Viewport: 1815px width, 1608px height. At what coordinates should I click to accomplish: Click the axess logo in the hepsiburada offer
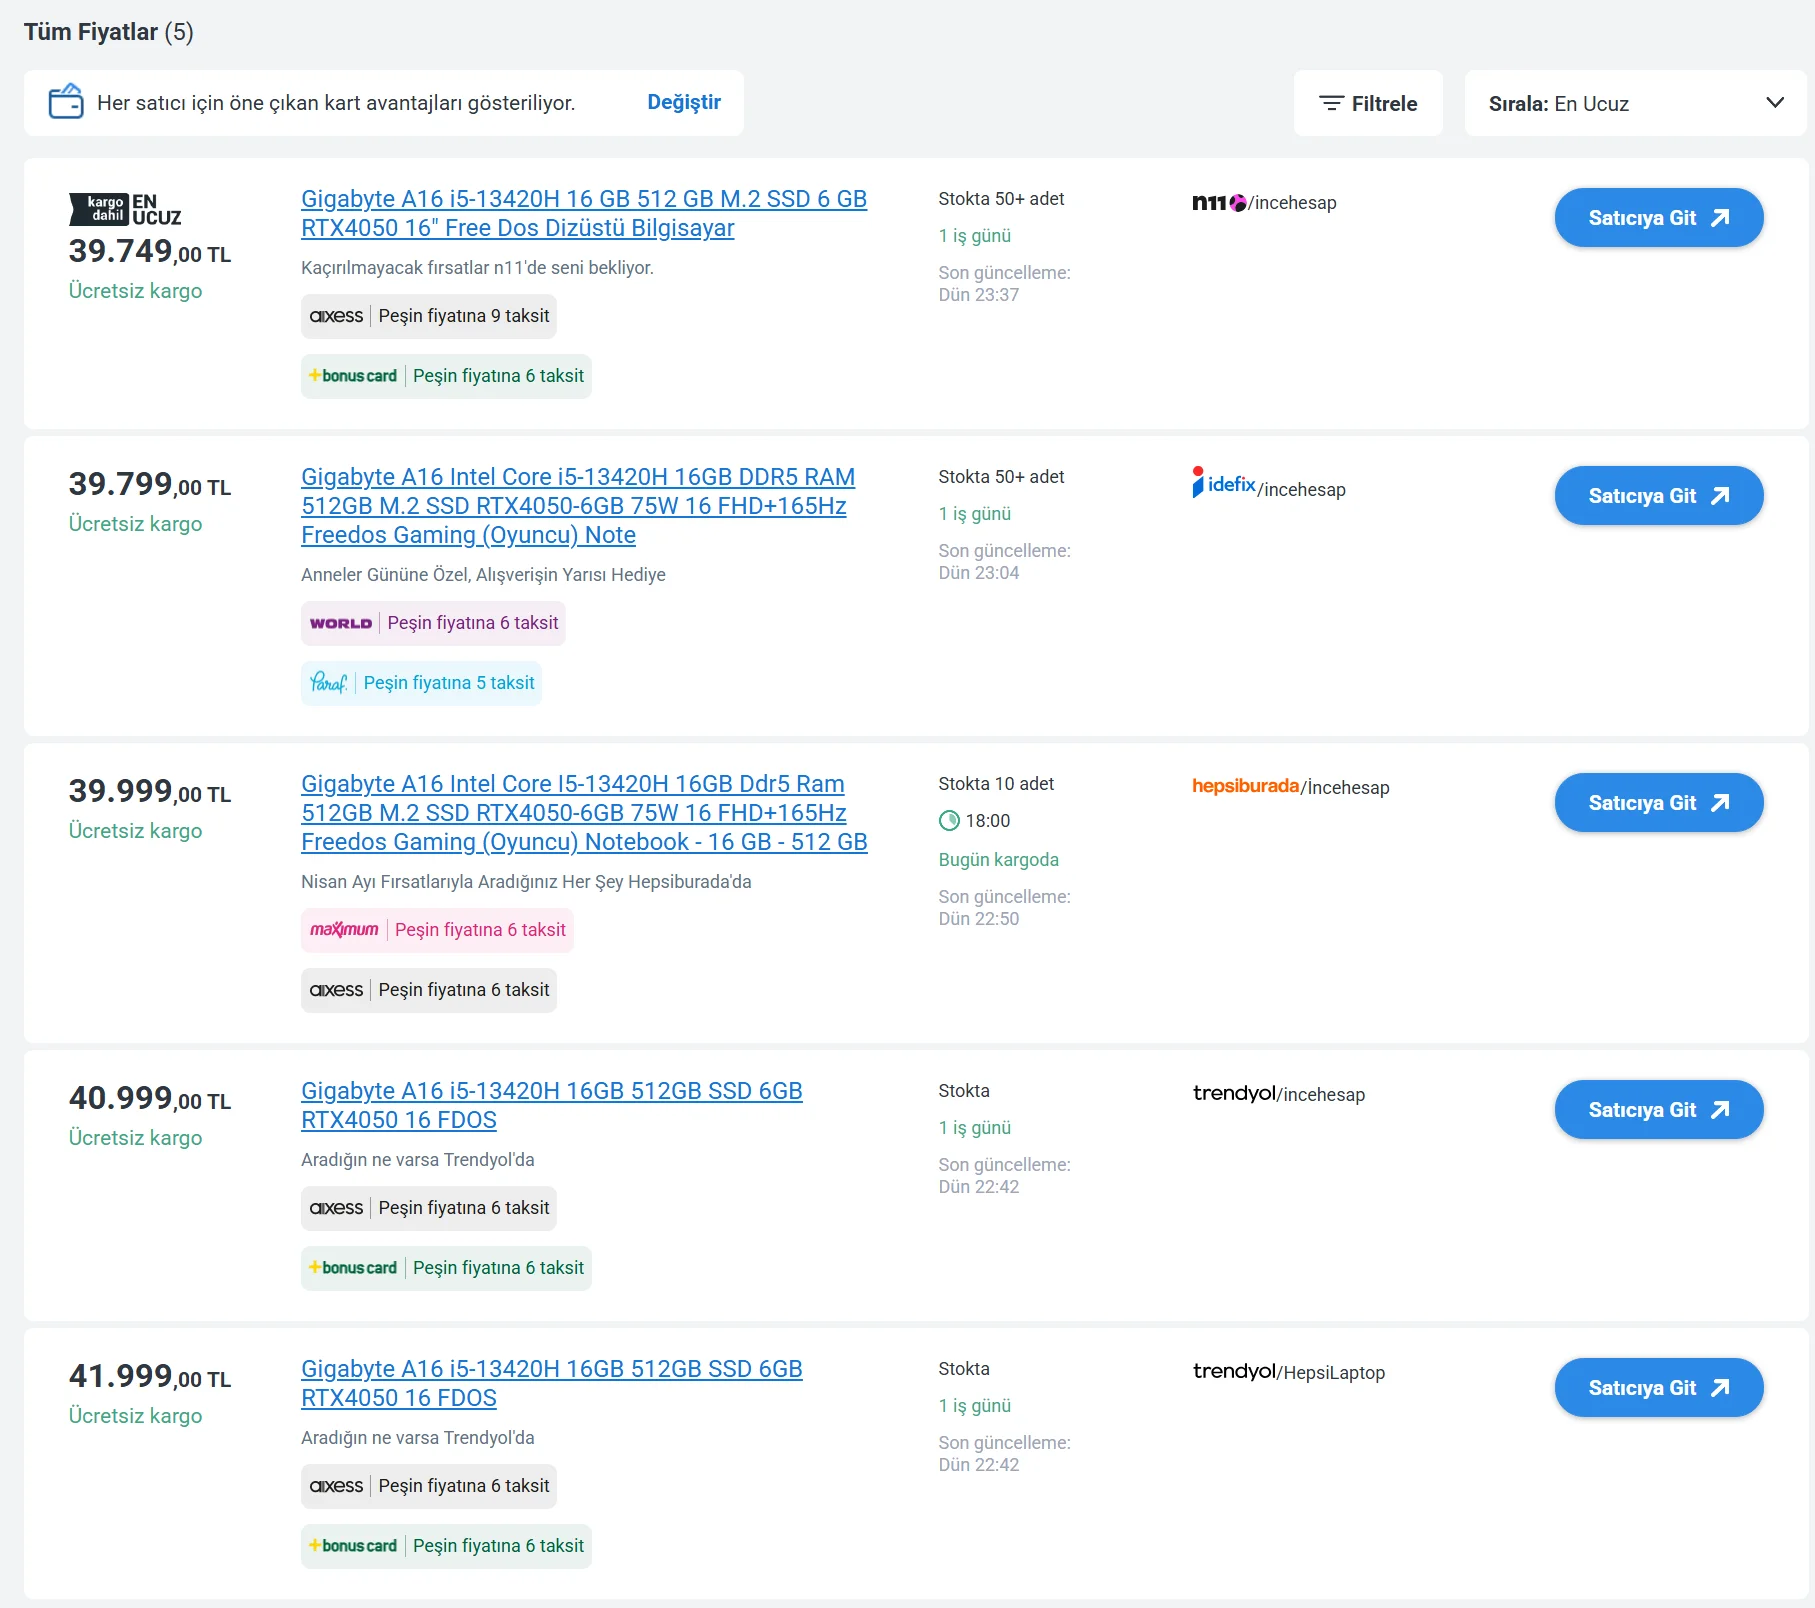click(x=336, y=990)
